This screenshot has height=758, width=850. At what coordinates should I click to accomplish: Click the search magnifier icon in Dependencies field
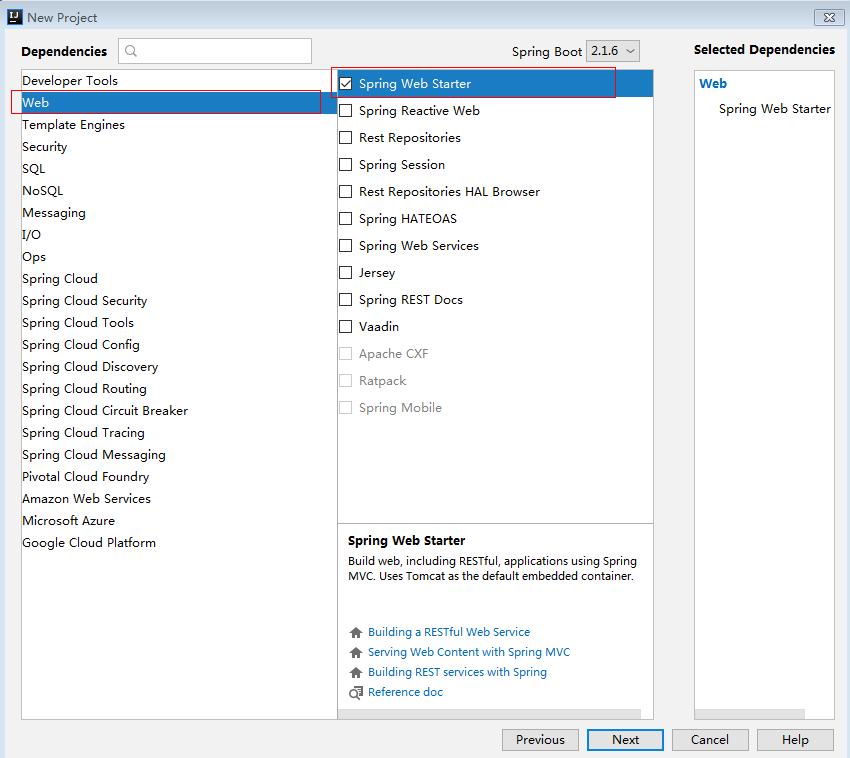(131, 51)
